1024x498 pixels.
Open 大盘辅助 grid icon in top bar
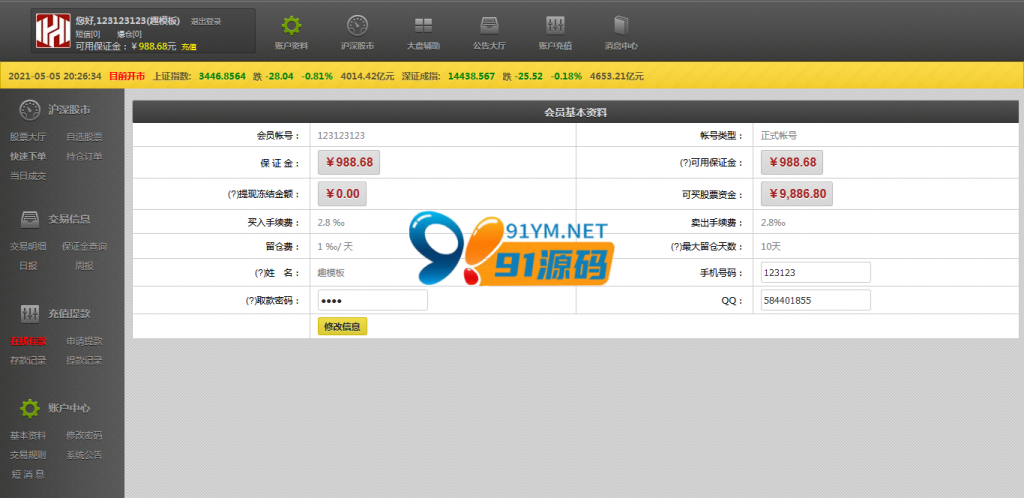point(423,25)
